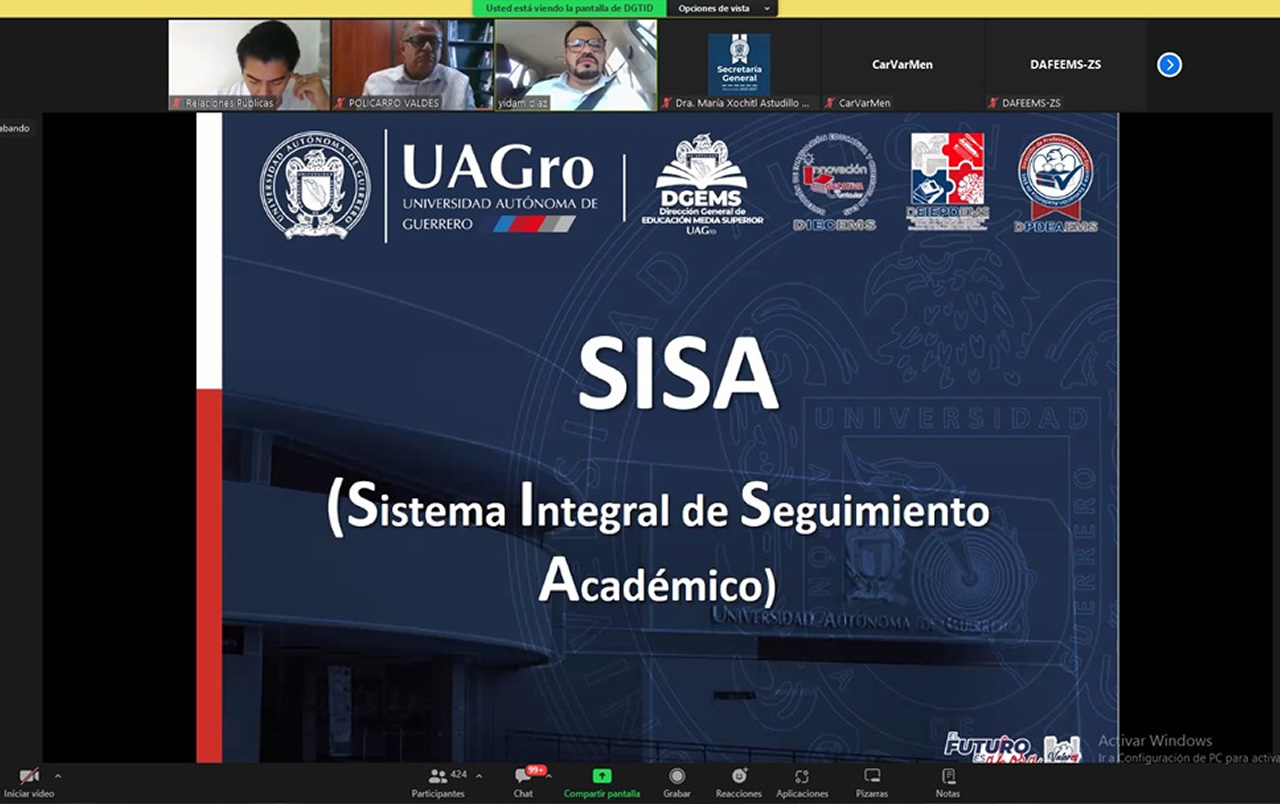Open Notas in the toolbar

[x=948, y=783]
